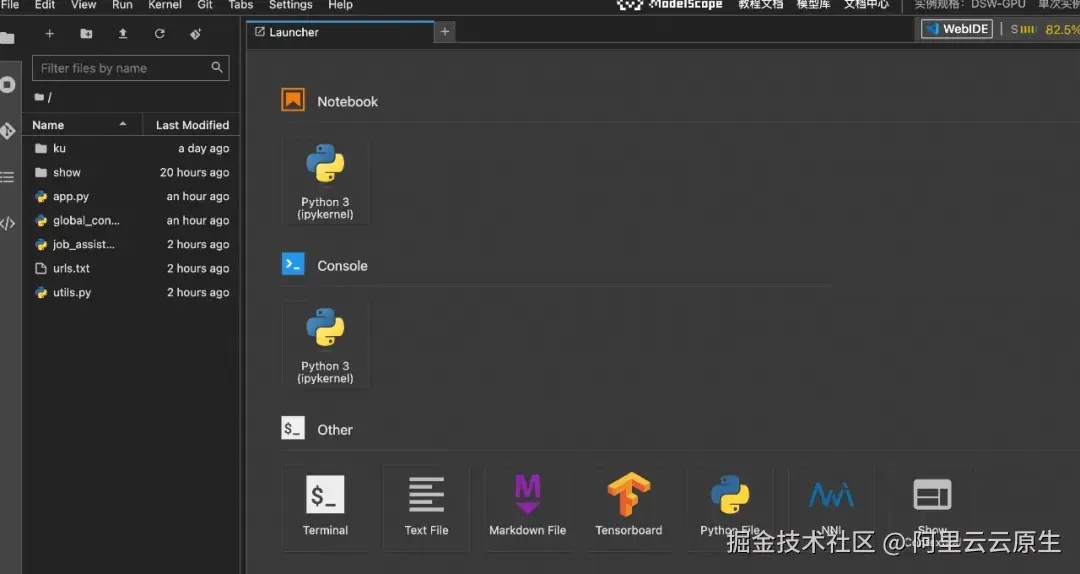Screen dimensions: 1080x574
Task: Select the global_con... python file
Action: click(131, 221)
